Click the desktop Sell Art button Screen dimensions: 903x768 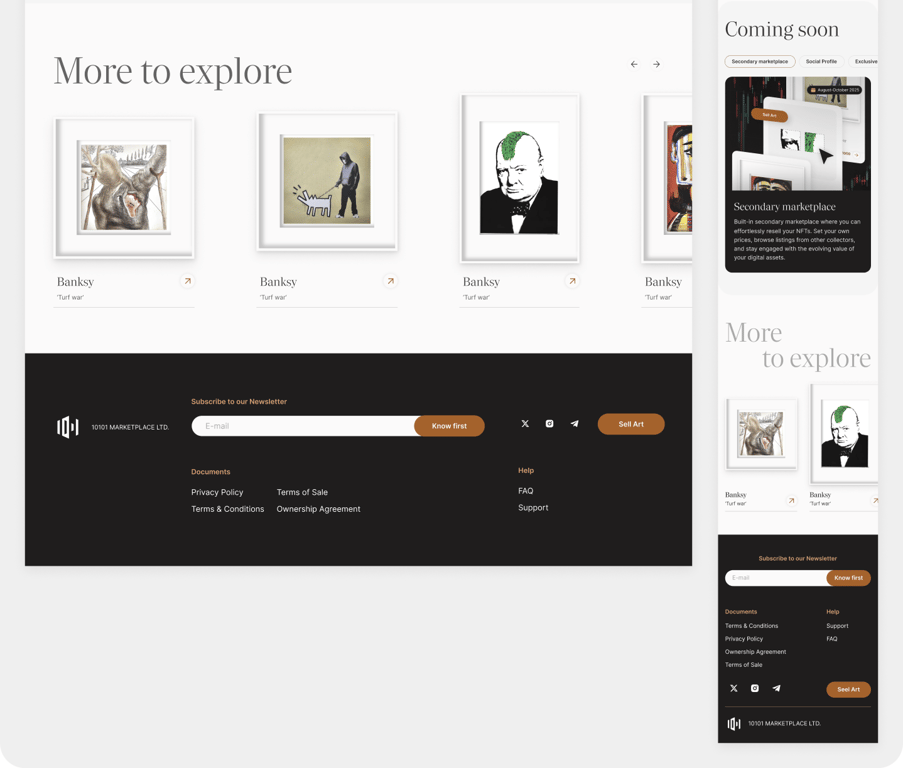coord(631,424)
